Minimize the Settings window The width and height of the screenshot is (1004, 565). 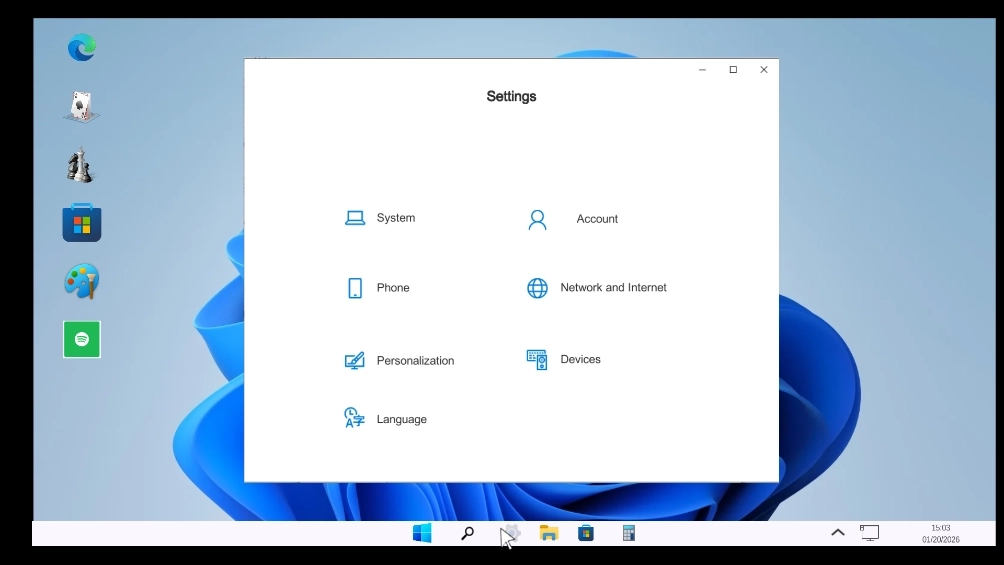(x=702, y=70)
